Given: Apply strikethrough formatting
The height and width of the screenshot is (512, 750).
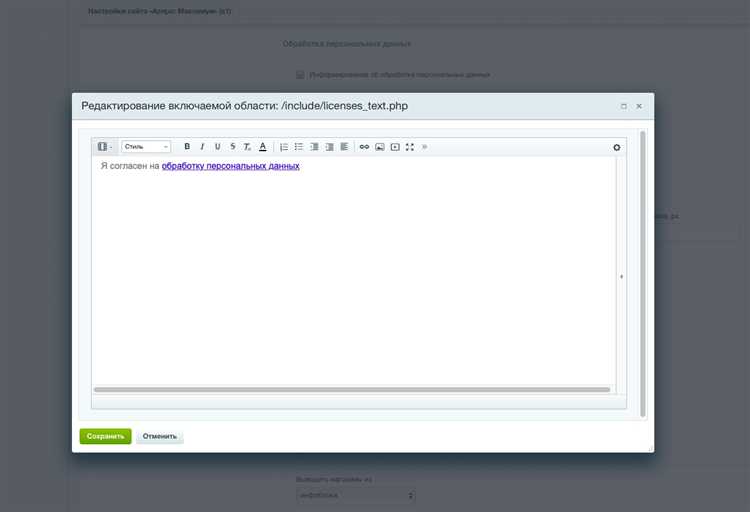Looking at the screenshot, I should [x=232, y=147].
